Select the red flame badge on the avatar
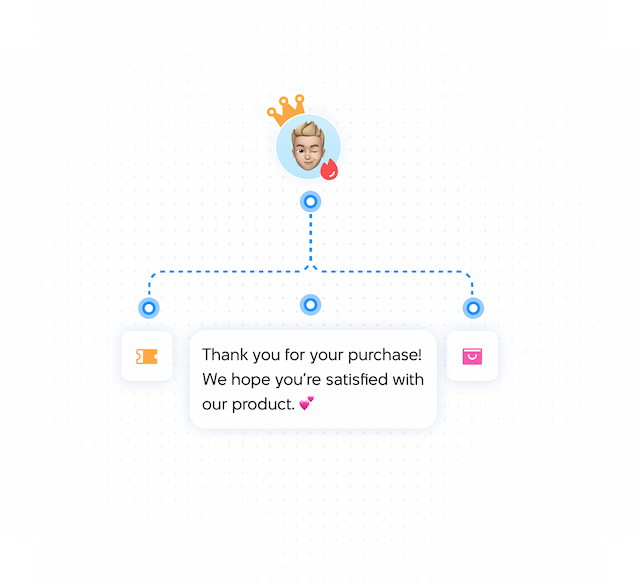The width and height of the screenshot is (640, 584). (329, 169)
